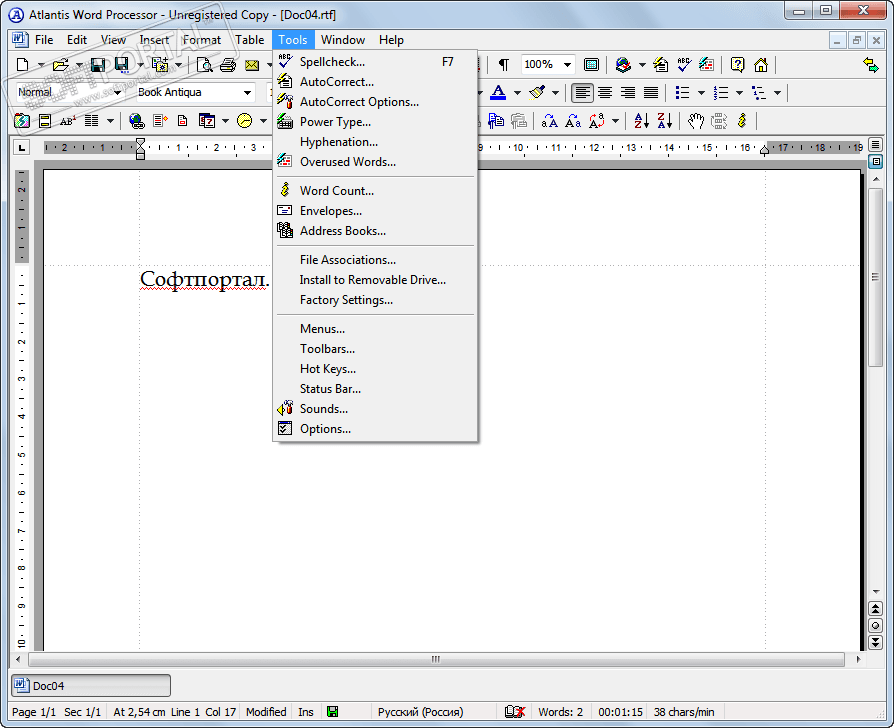Image resolution: width=894 pixels, height=728 pixels.
Task: Click the Русский (Россия) language indicator
Action: (420, 712)
